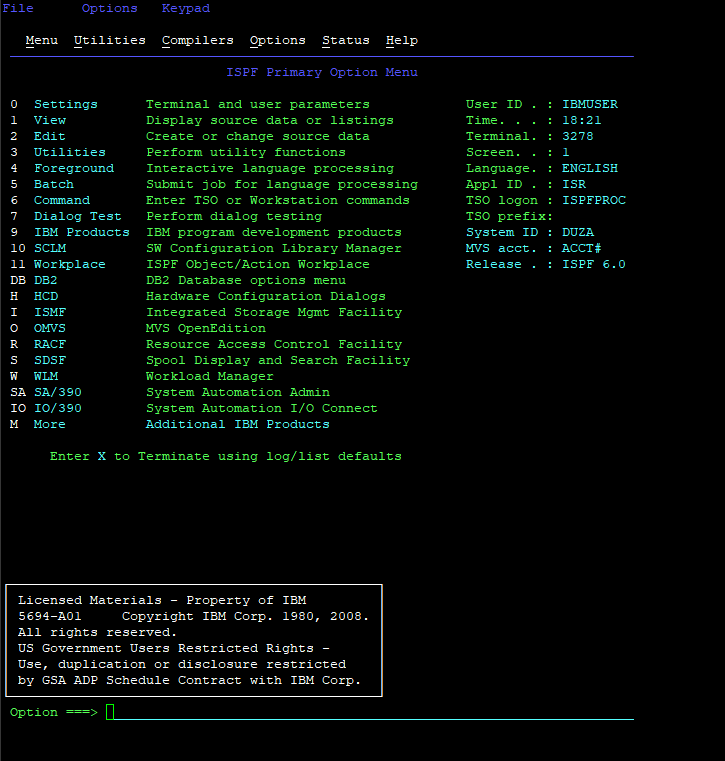Select the RACF option
The width and height of the screenshot is (725, 761).
click(49, 345)
